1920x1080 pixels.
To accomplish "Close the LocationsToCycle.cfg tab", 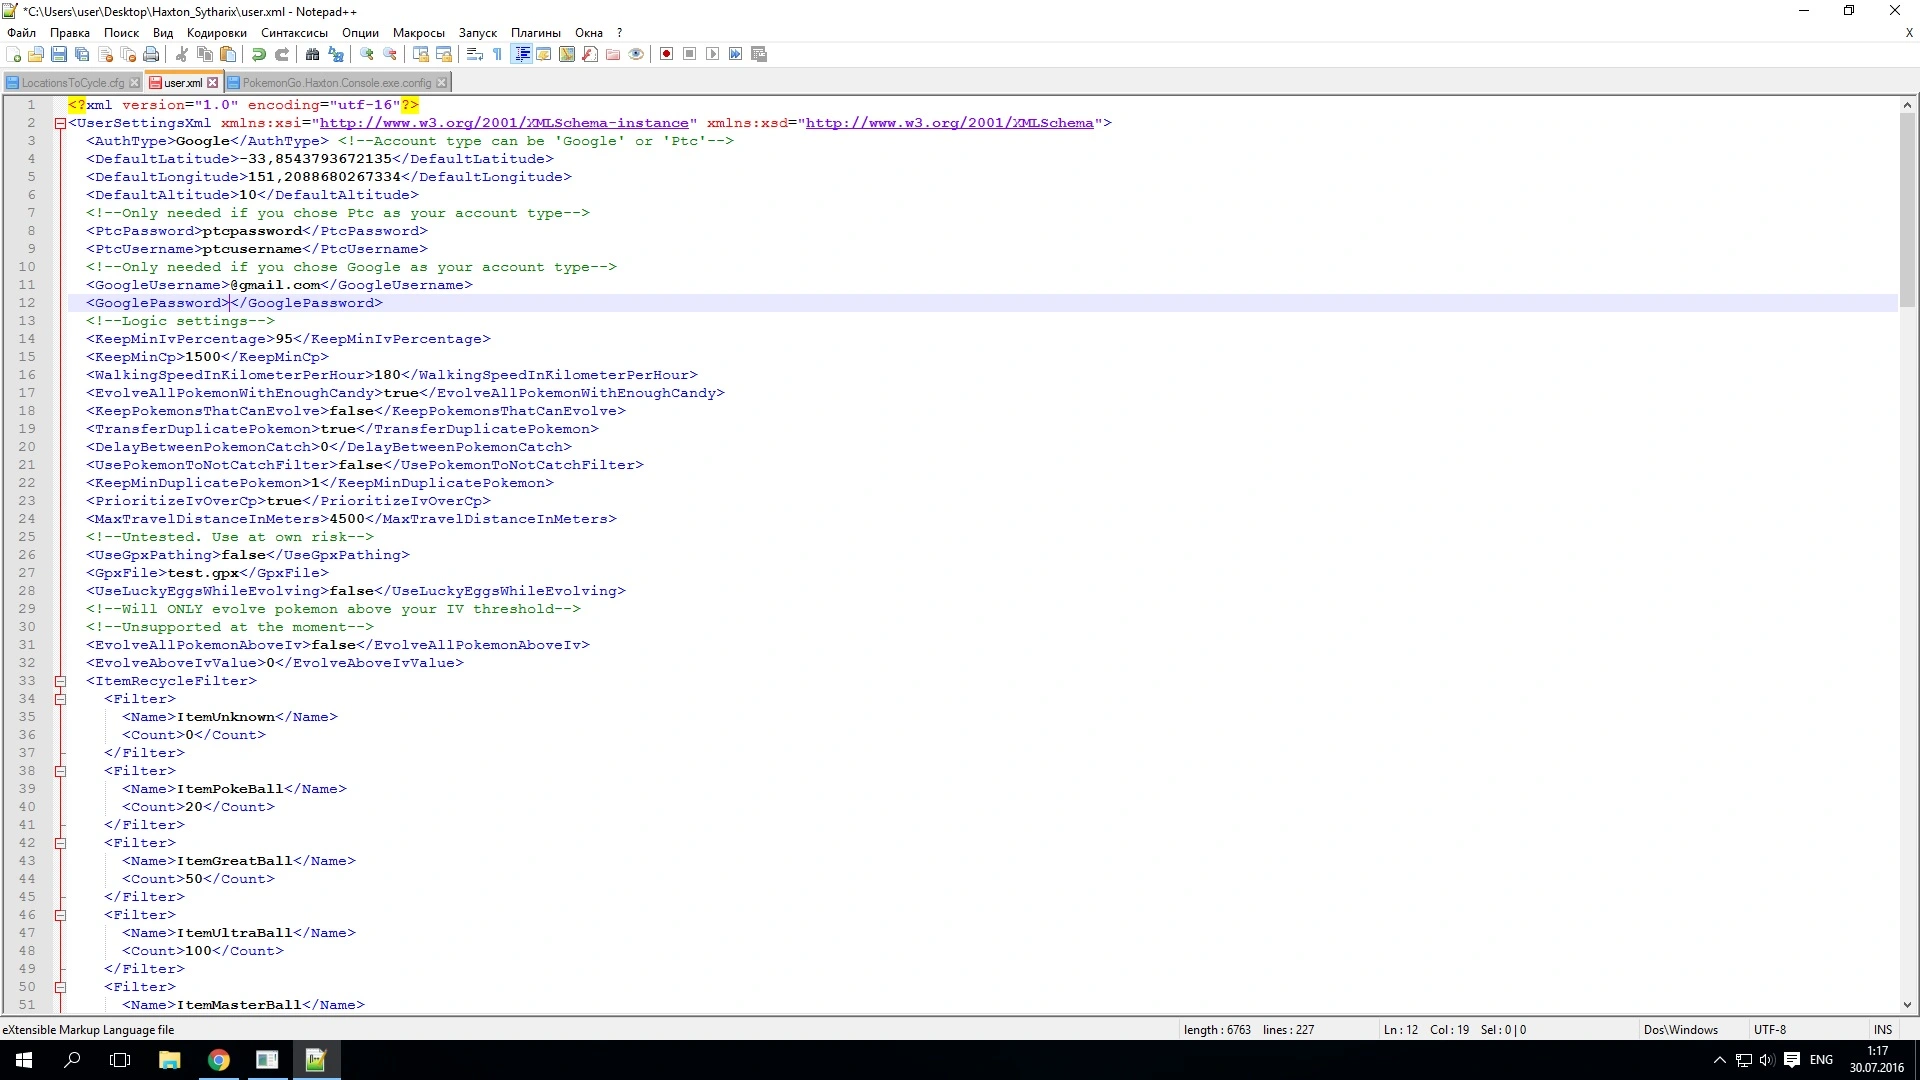I will (134, 83).
